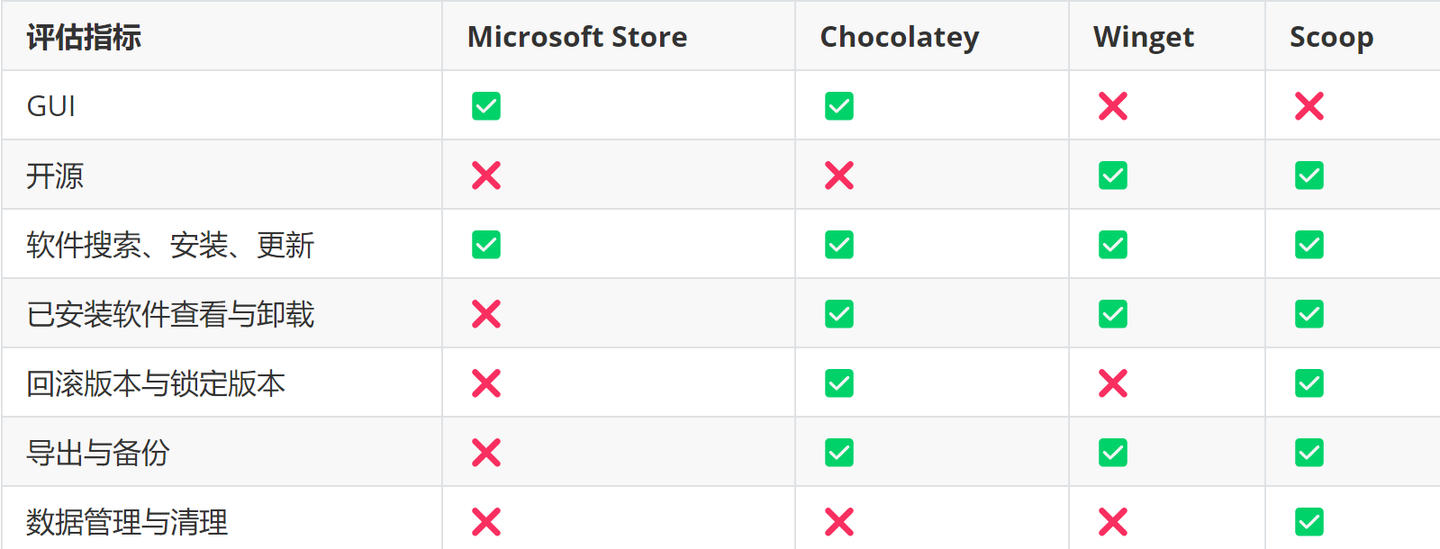This screenshot has width=1440, height=549.
Task: Click red X for Microsoft Store 导出与备份
Action: click(x=486, y=452)
